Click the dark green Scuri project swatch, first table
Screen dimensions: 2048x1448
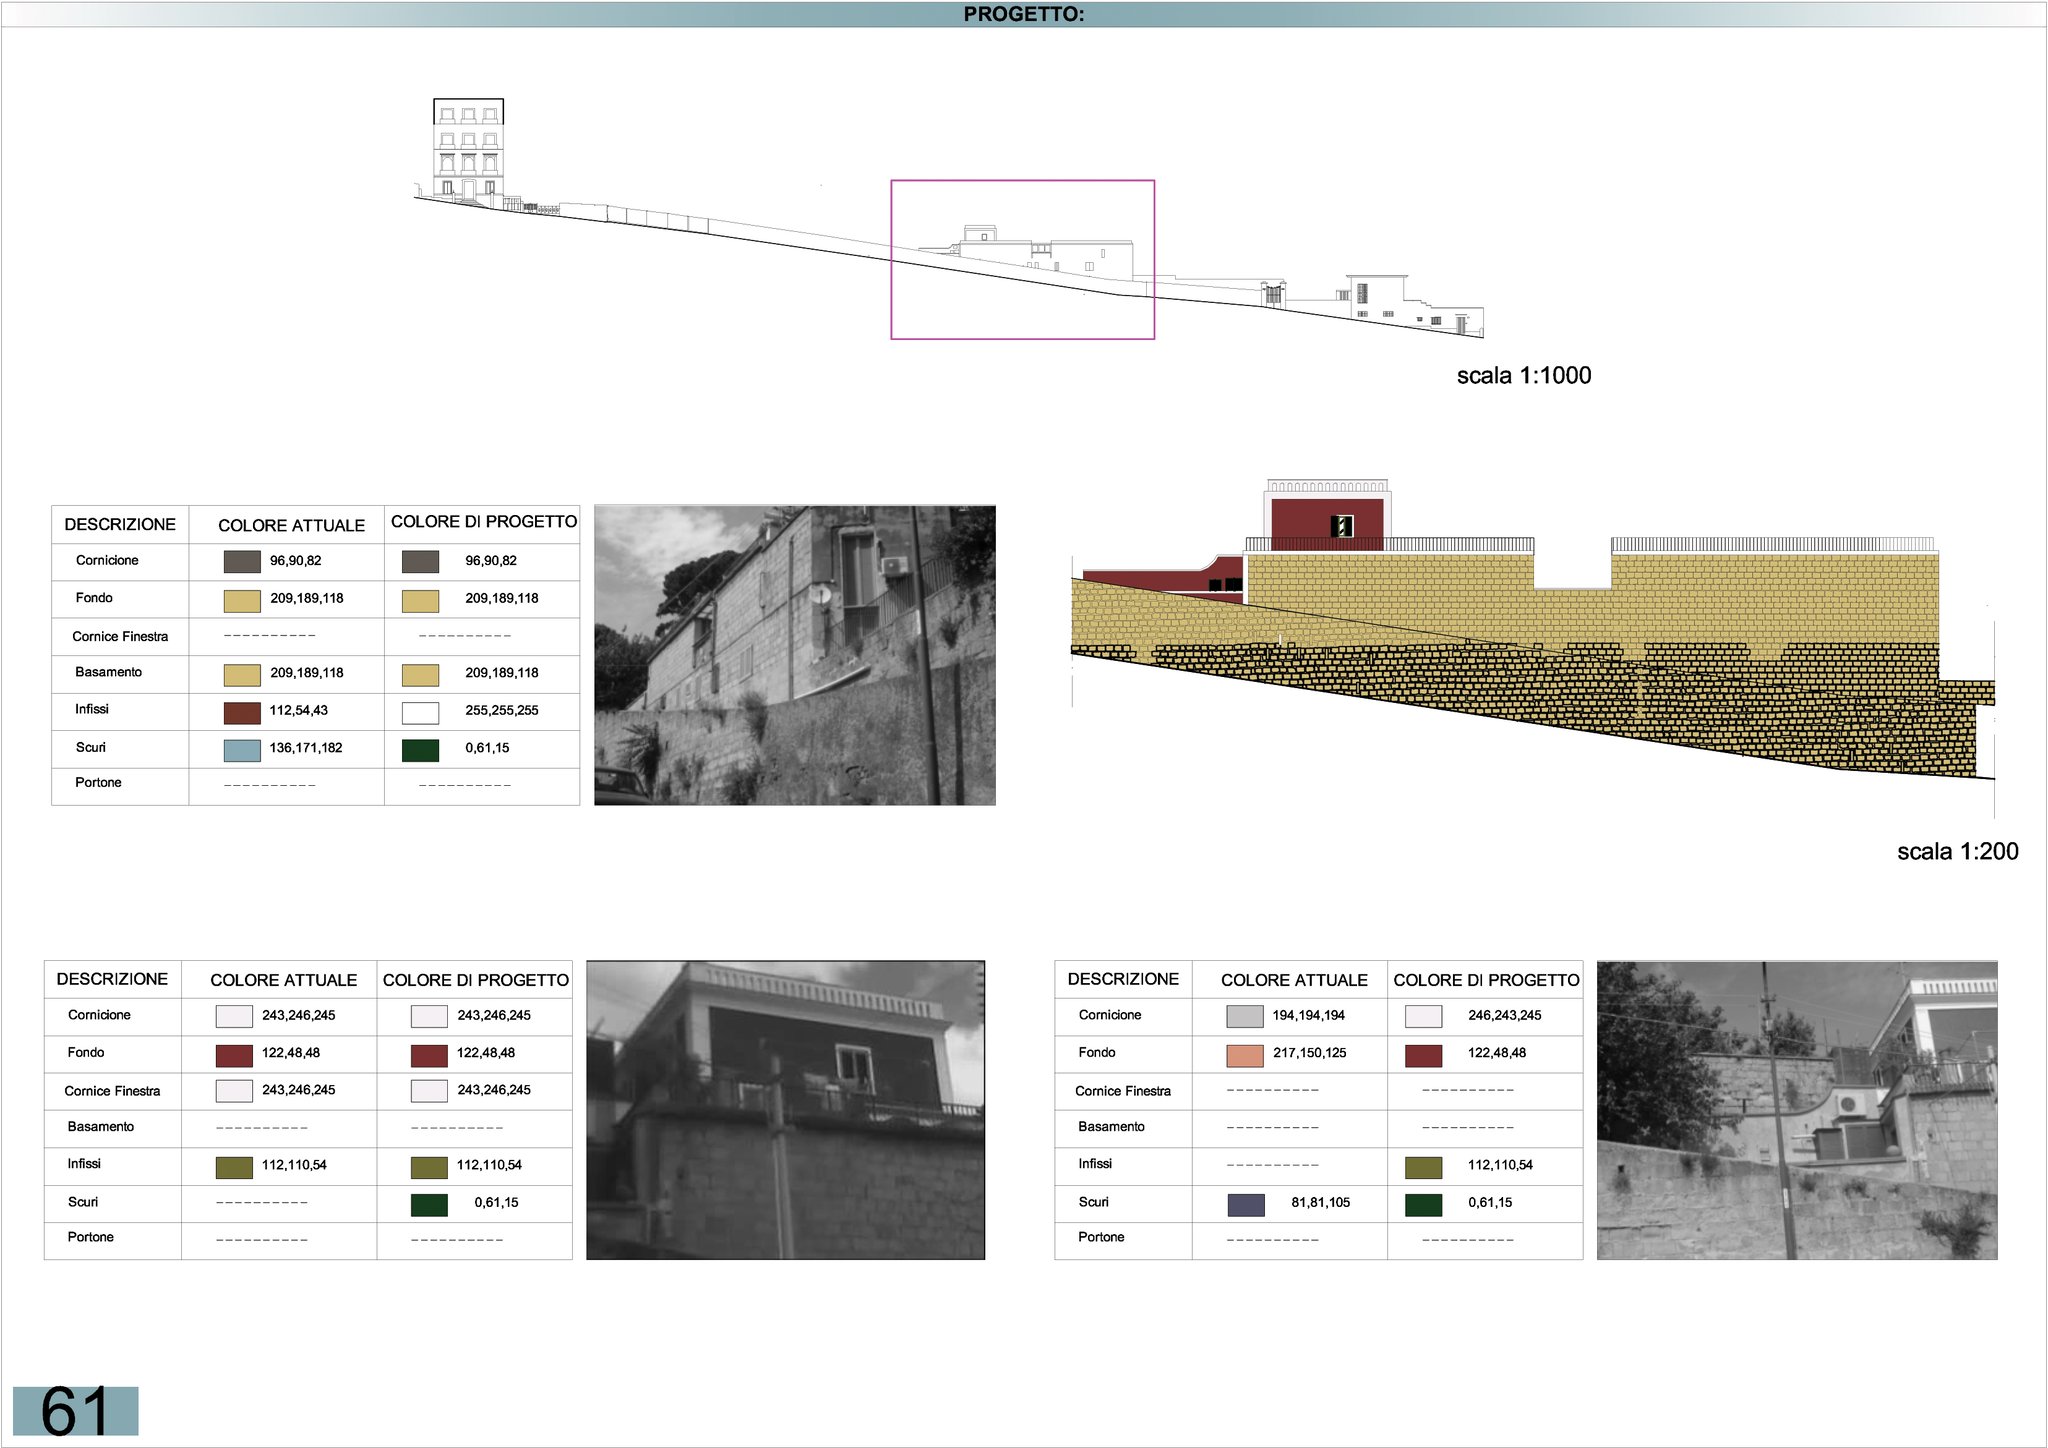tap(420, 749)
